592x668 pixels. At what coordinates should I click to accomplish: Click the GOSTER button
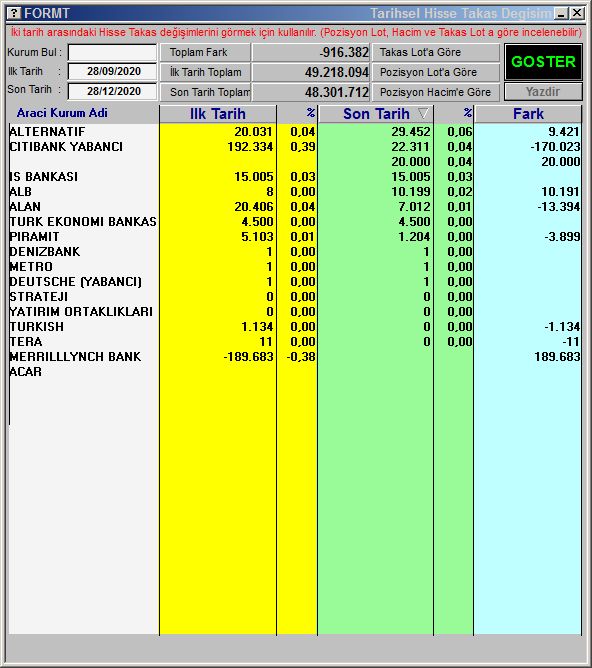coord(543,62)
